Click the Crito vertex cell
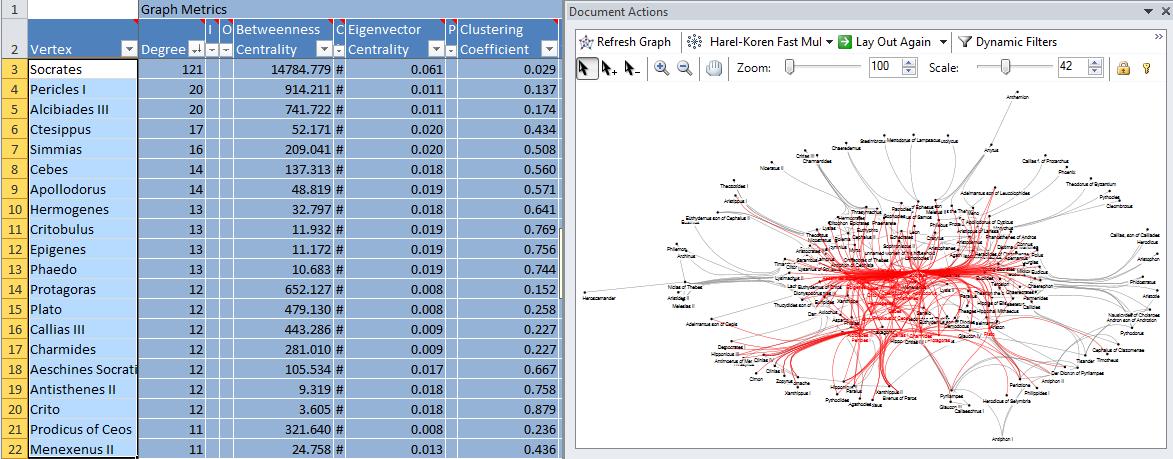Viewport: 1173px width, 459px height. tap(82, 409)
